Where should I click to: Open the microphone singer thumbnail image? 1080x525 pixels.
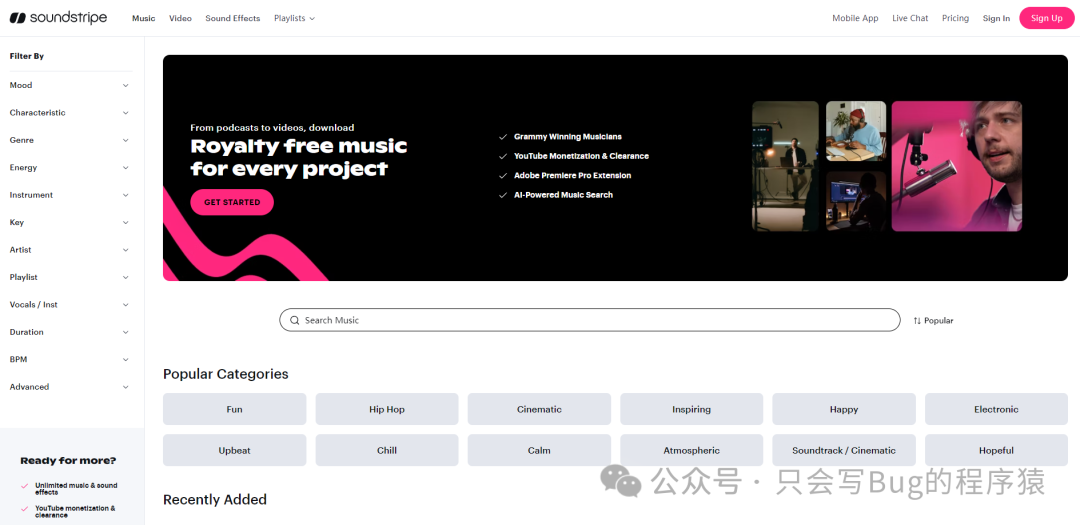click(x=956, y=166)
